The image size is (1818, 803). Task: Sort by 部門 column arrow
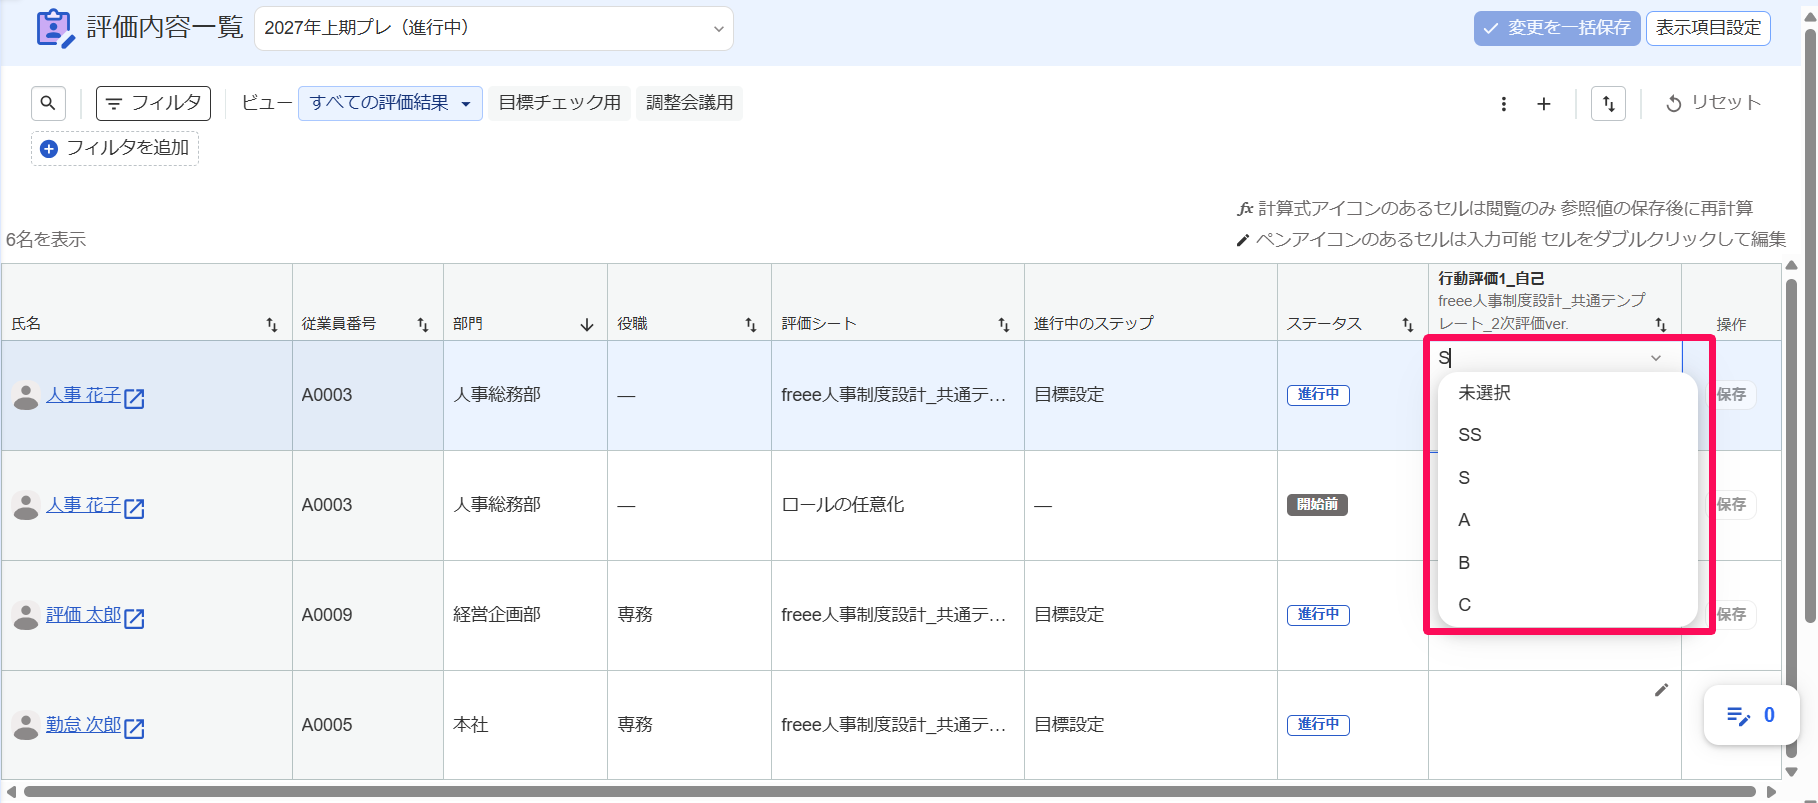click(587, 324)
